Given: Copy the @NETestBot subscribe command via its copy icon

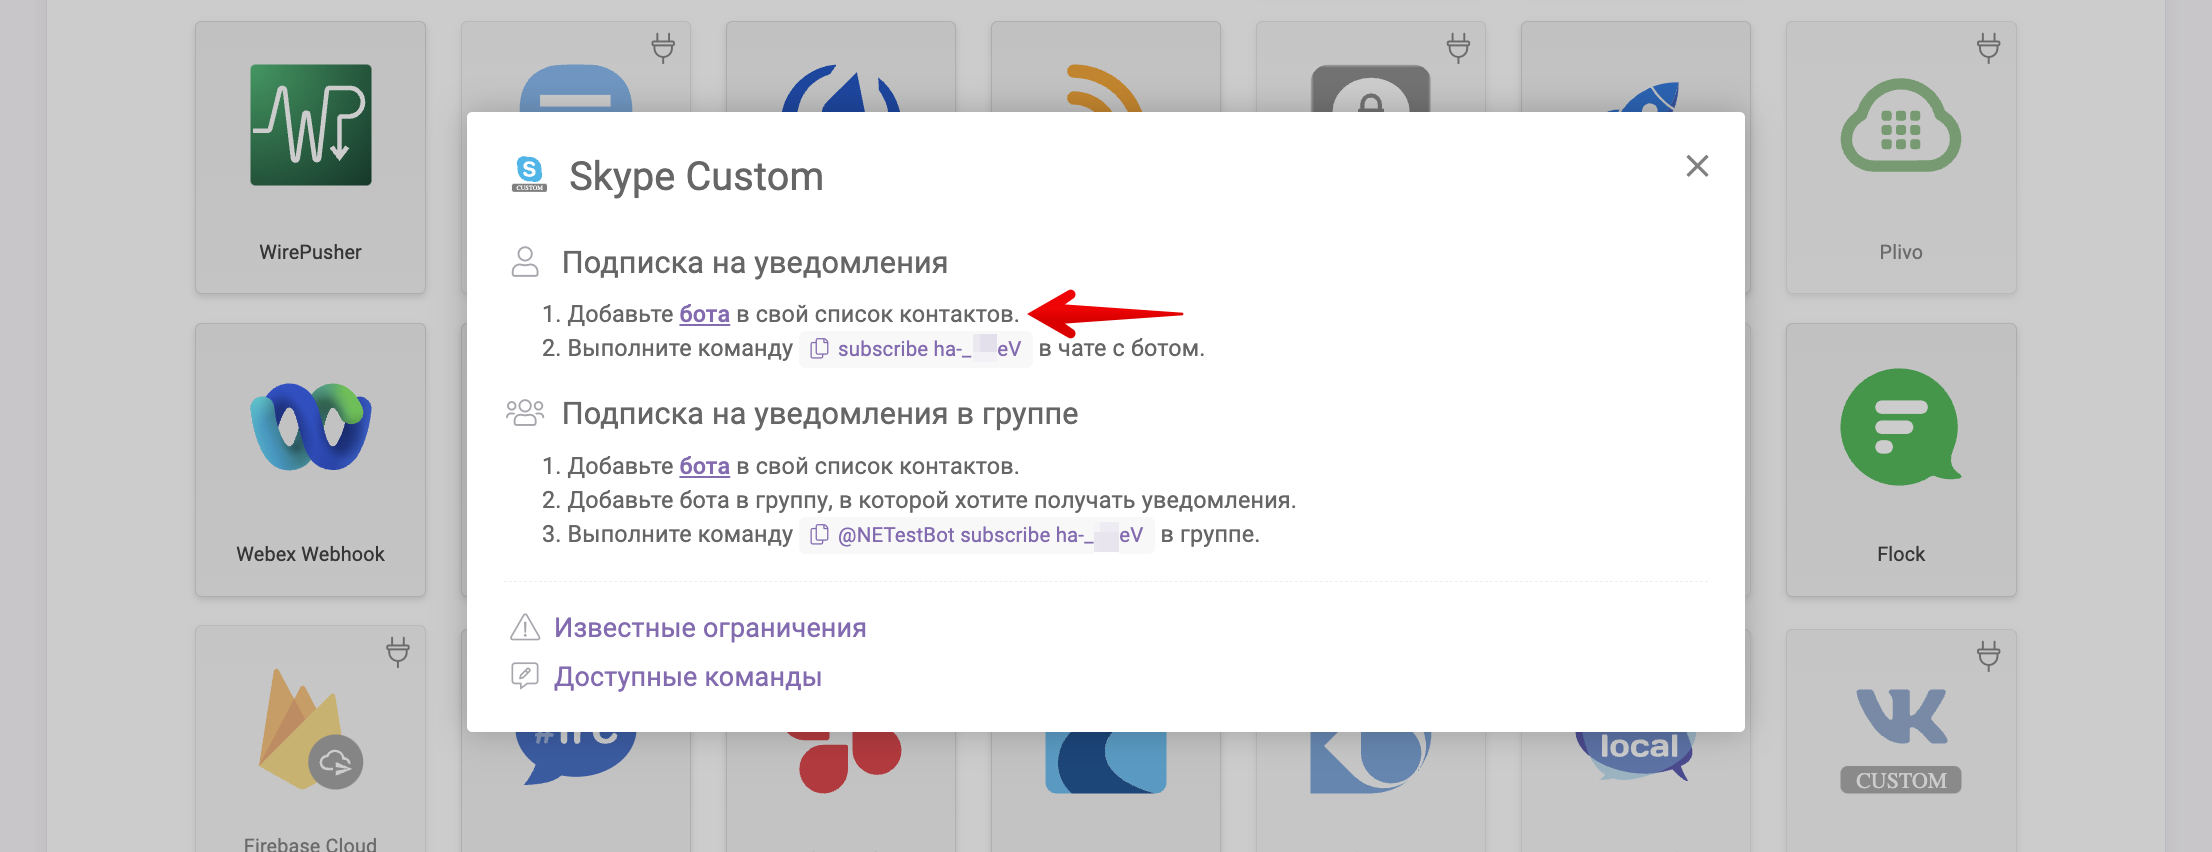Looking at the screenshot, I should pyautogui.click(x=819, y=534).
